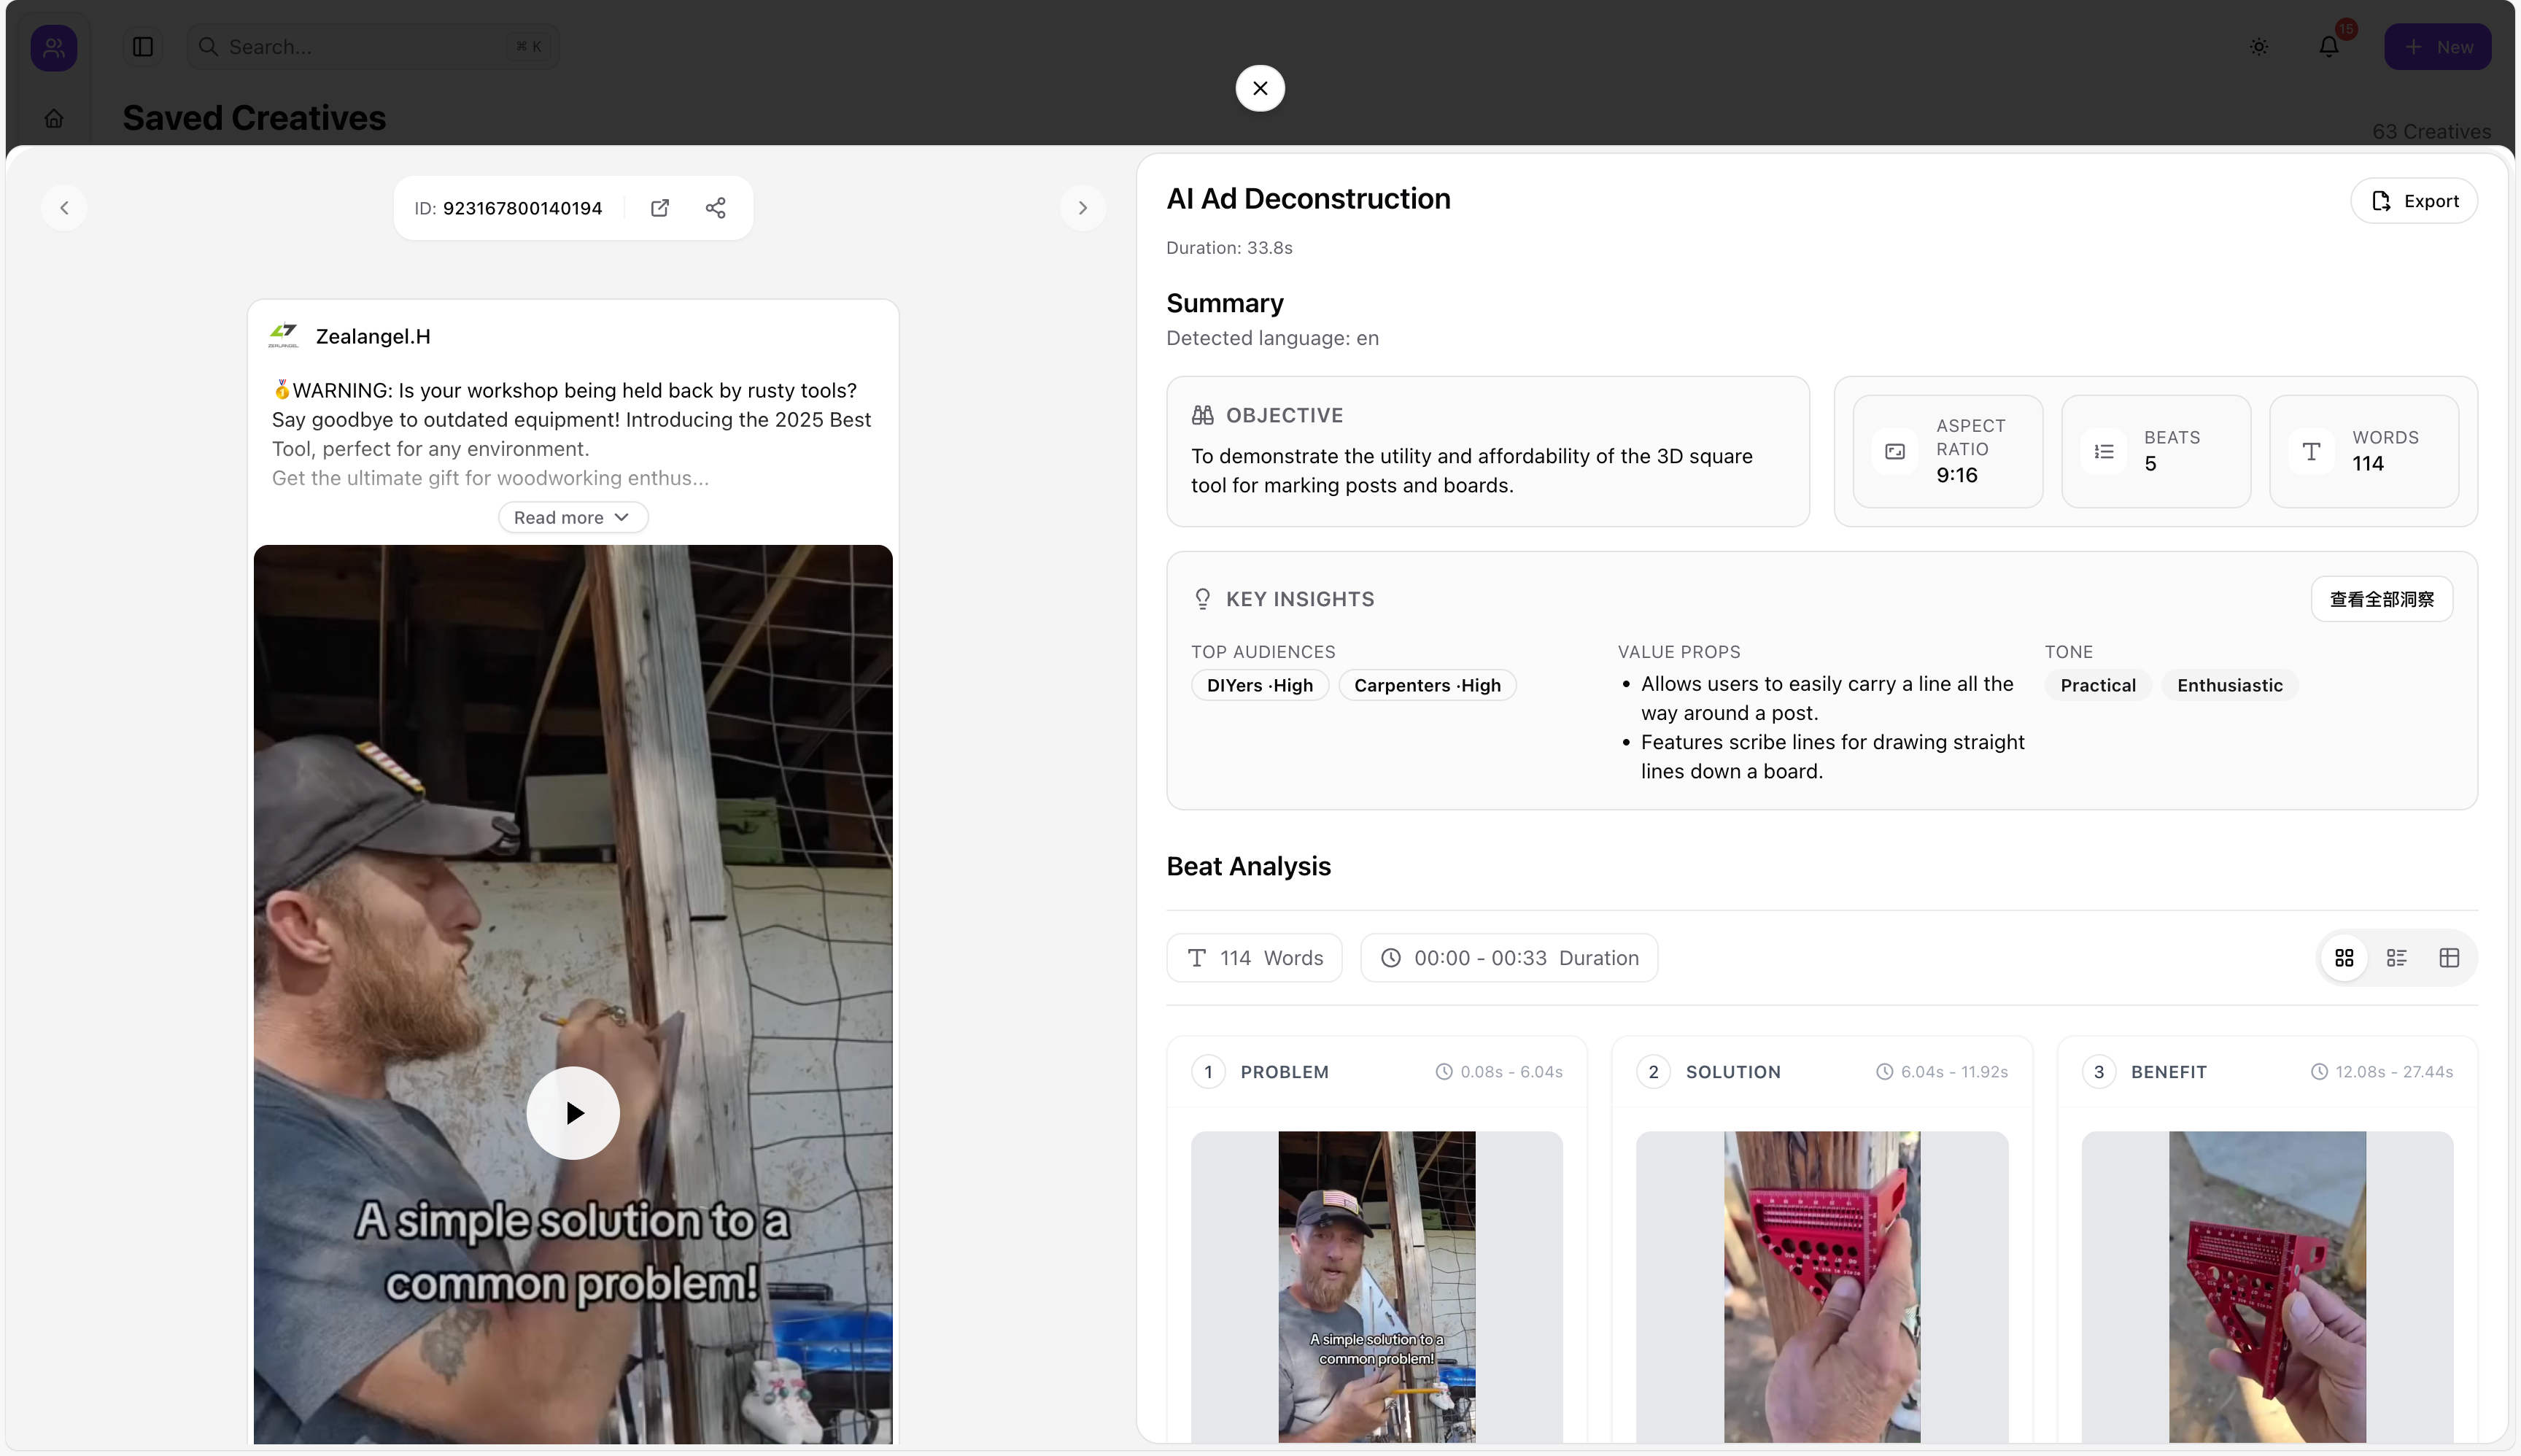
Task: Click 查看全部洞察 view all insights button
Action: pos(2381,599)
